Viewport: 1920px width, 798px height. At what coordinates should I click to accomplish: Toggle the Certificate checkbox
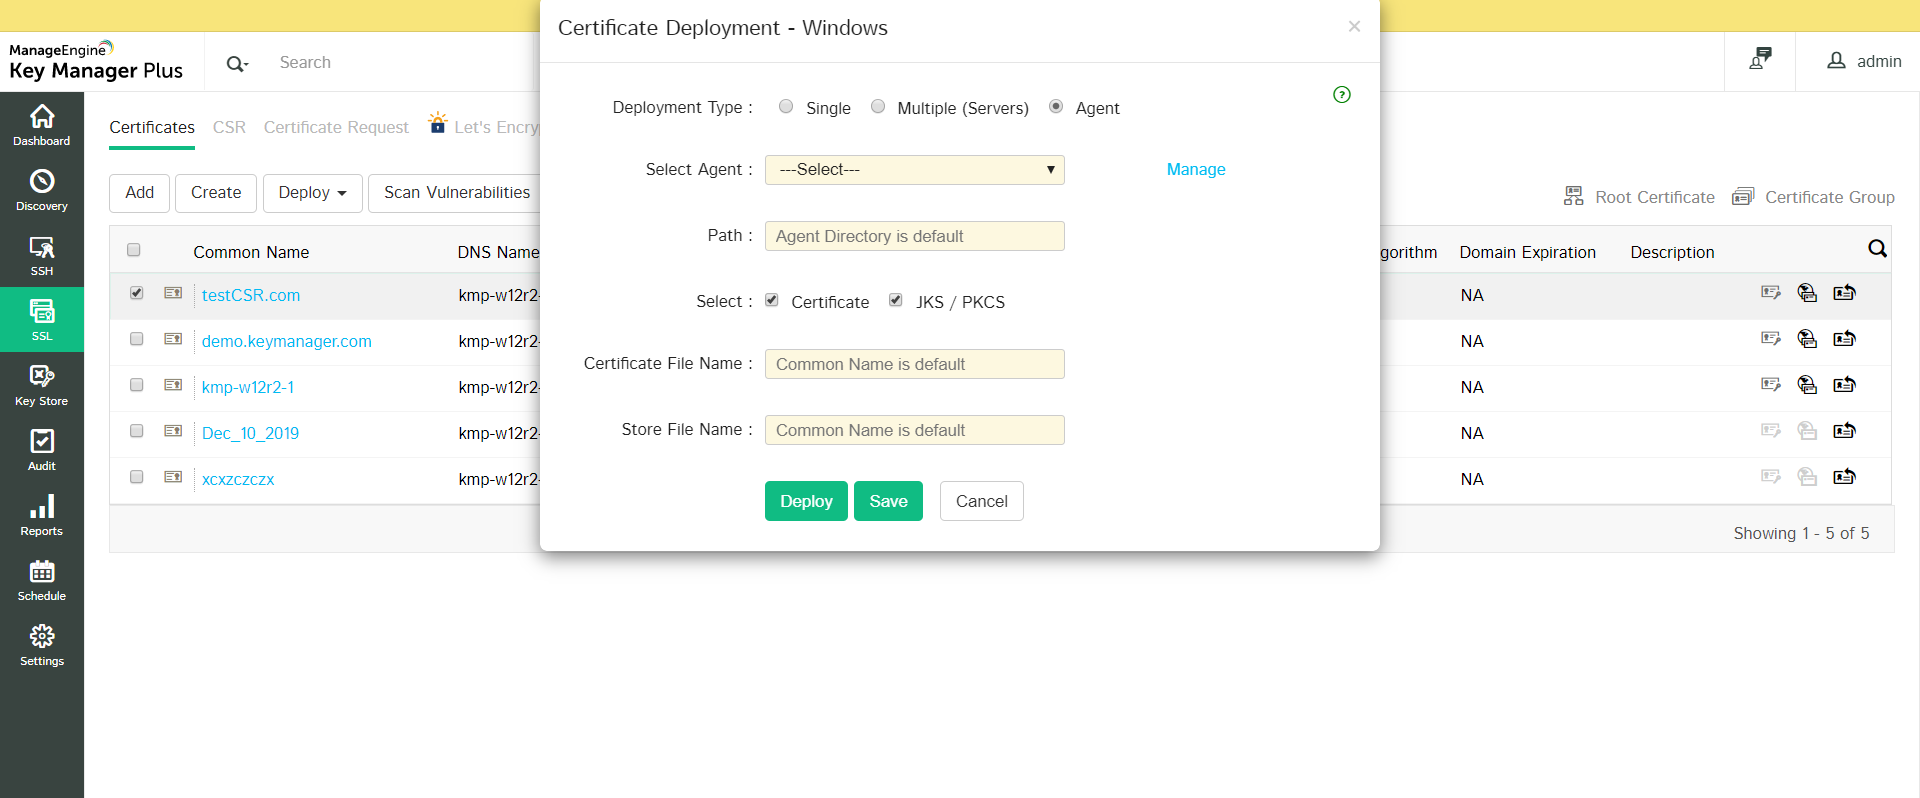(x=772, y=300)
